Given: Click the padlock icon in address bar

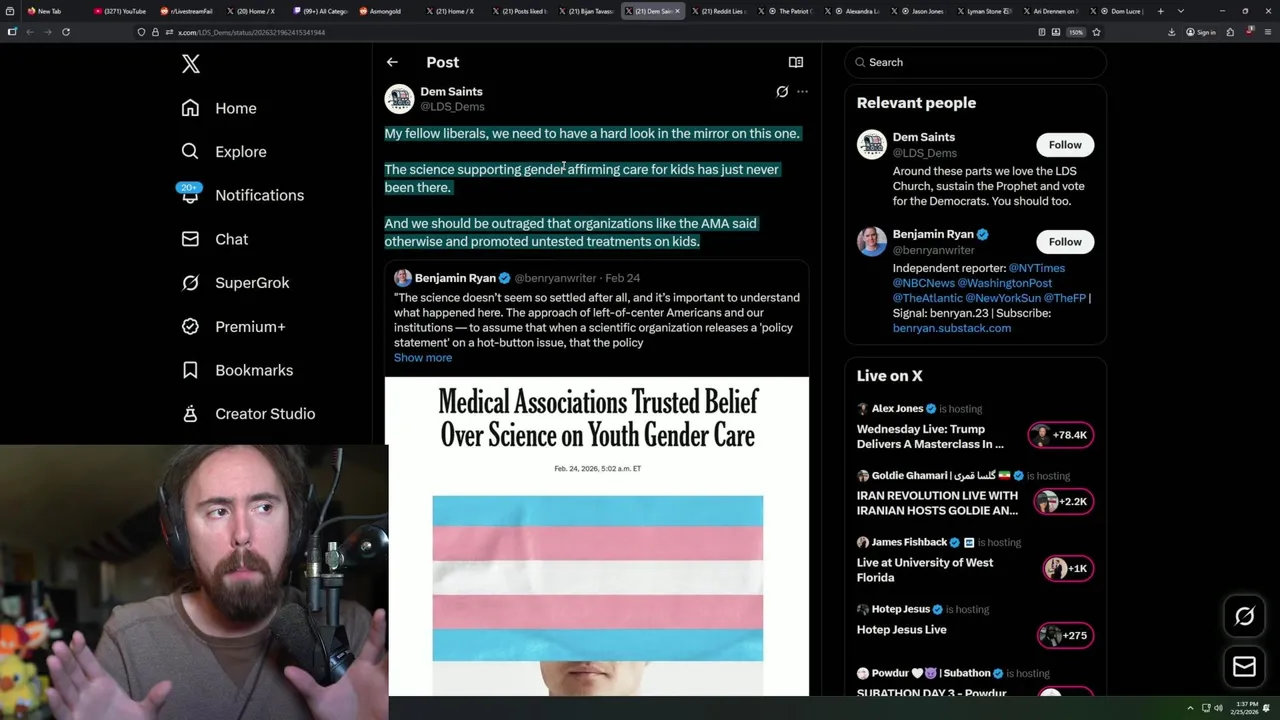Looking at the screenshot, I should (x=155, y=32).
